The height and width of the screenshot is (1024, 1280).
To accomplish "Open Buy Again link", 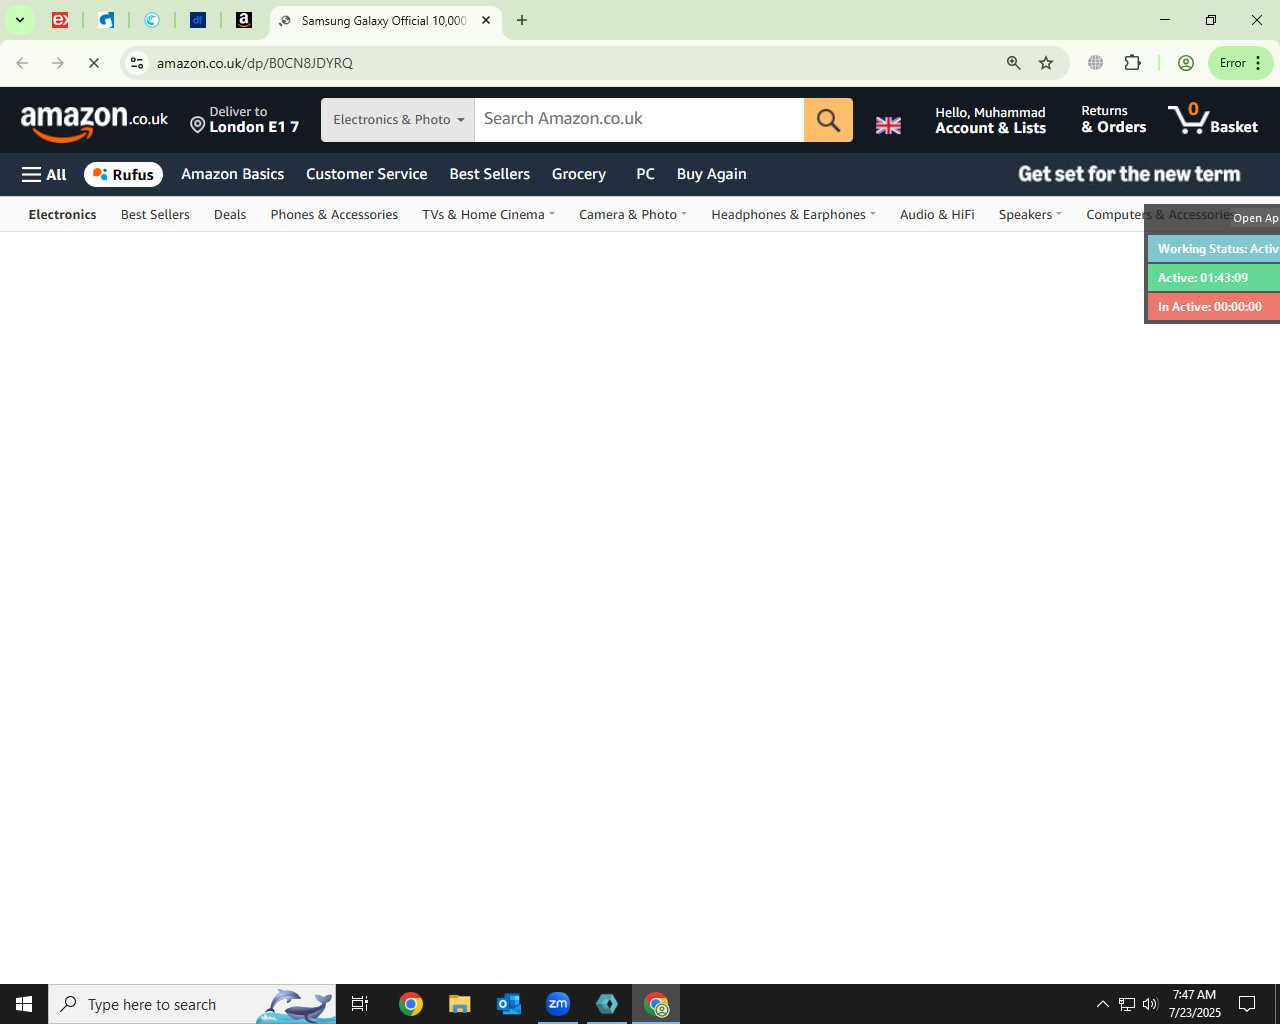I will coord(711,174).
